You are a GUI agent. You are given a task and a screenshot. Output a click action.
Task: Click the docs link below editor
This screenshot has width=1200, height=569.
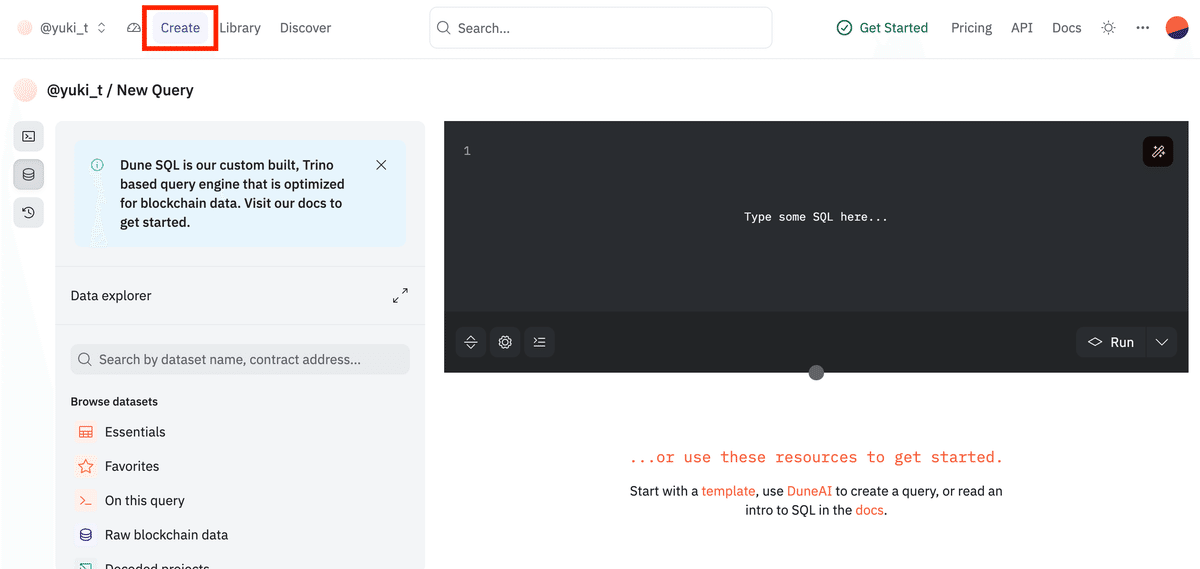pyautogui.click(x=869, y=510)
